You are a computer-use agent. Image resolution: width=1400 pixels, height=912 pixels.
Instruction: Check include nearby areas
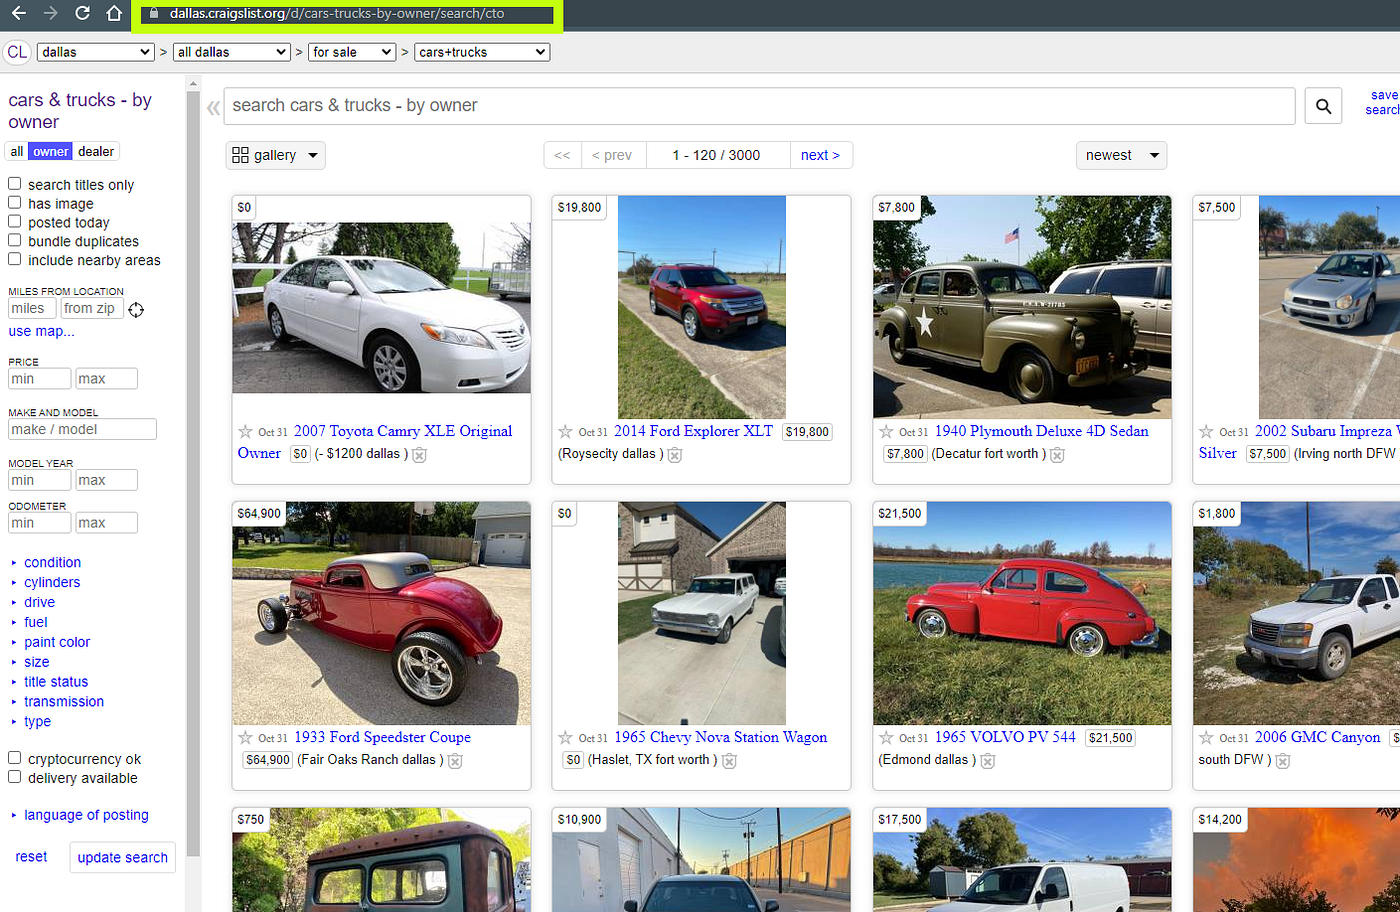click(15, 259)
